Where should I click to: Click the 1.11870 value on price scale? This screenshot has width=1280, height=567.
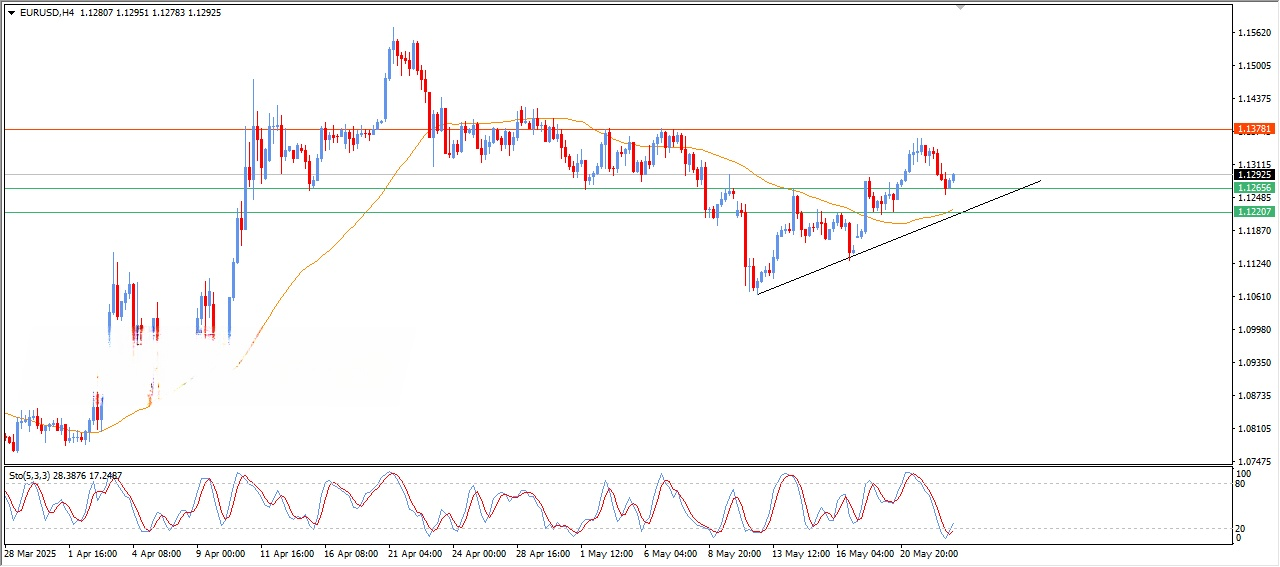(1254, 231)
